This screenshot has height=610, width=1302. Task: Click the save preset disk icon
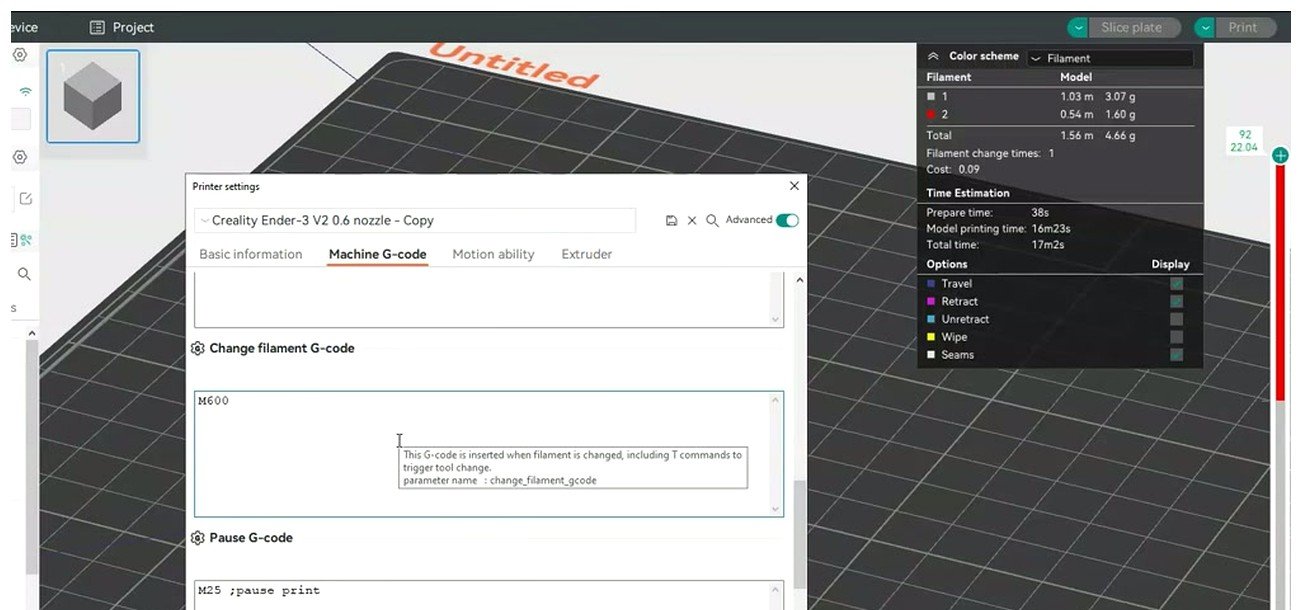672,221
